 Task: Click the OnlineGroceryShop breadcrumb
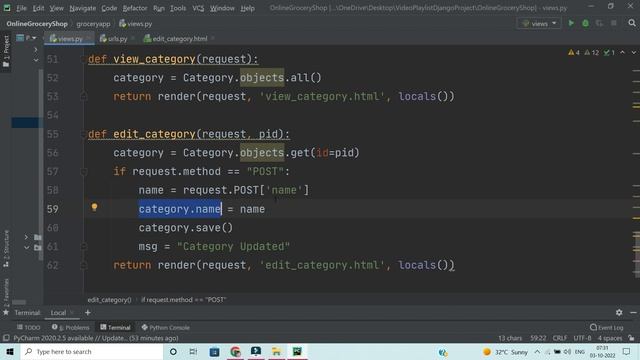(37, 24)
